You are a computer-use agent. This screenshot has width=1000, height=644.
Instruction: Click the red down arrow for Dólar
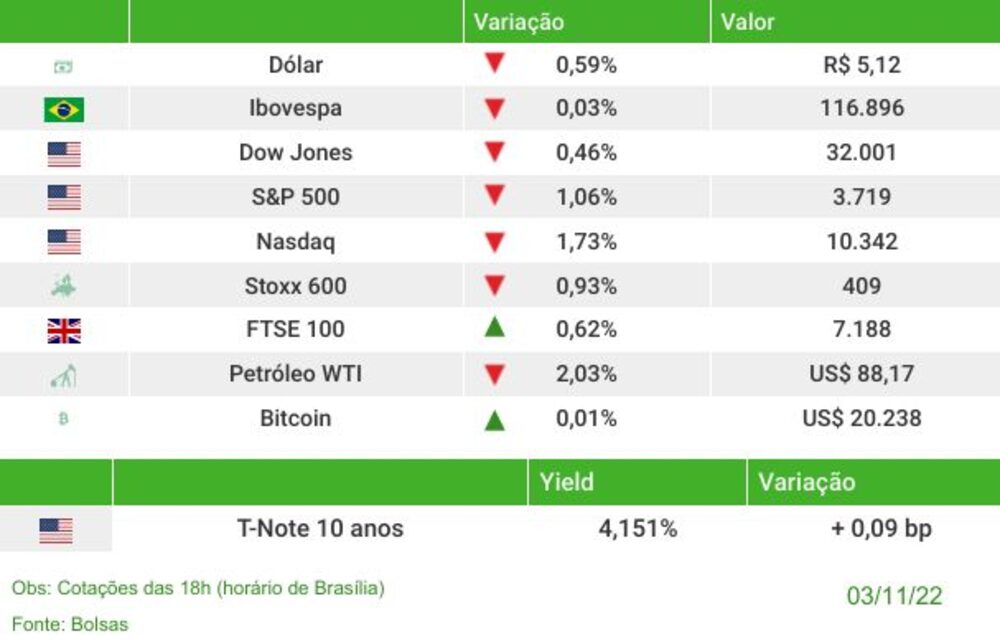pyautogui.click(x=494, y=62)
